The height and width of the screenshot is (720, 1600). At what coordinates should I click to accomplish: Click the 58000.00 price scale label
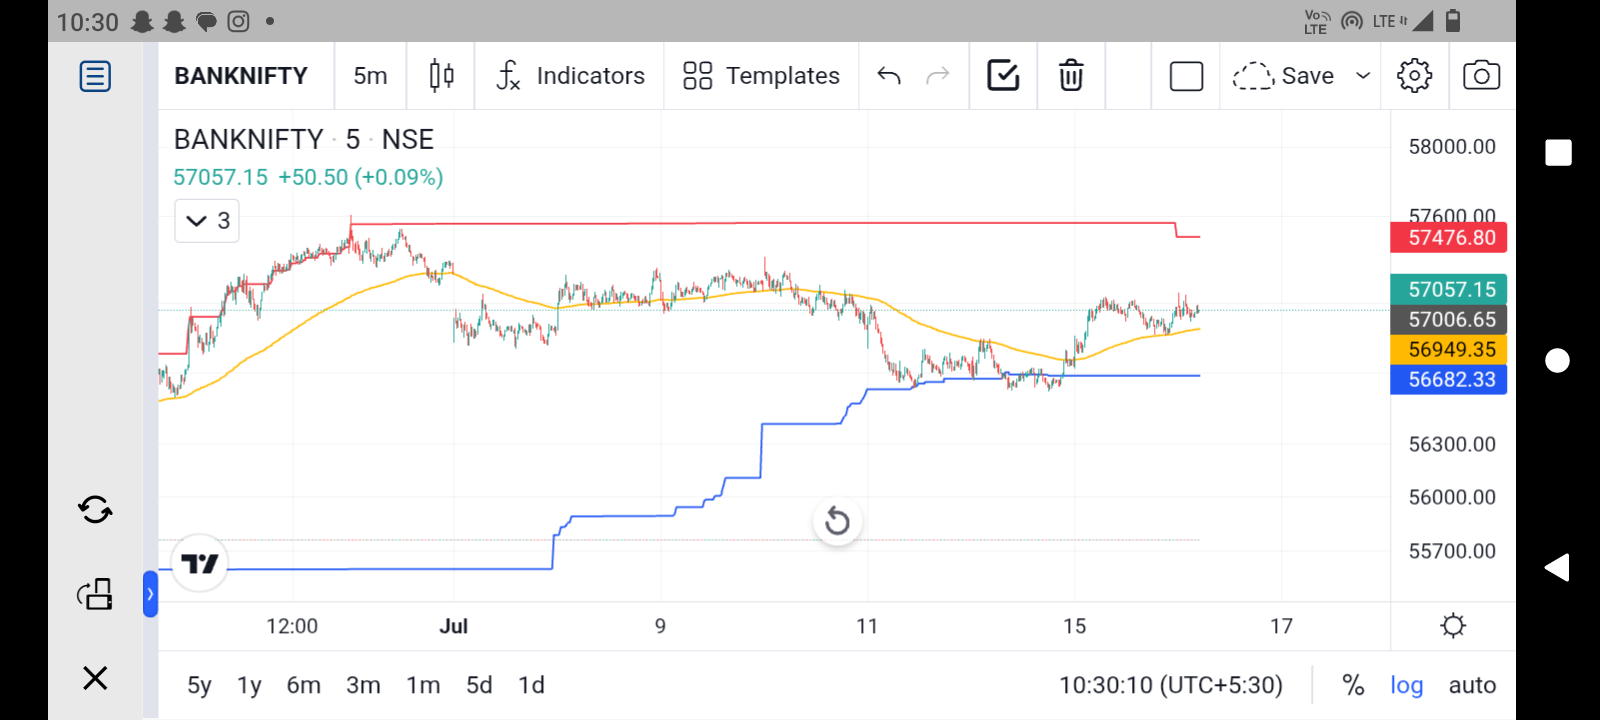[x=1452, y=147]
